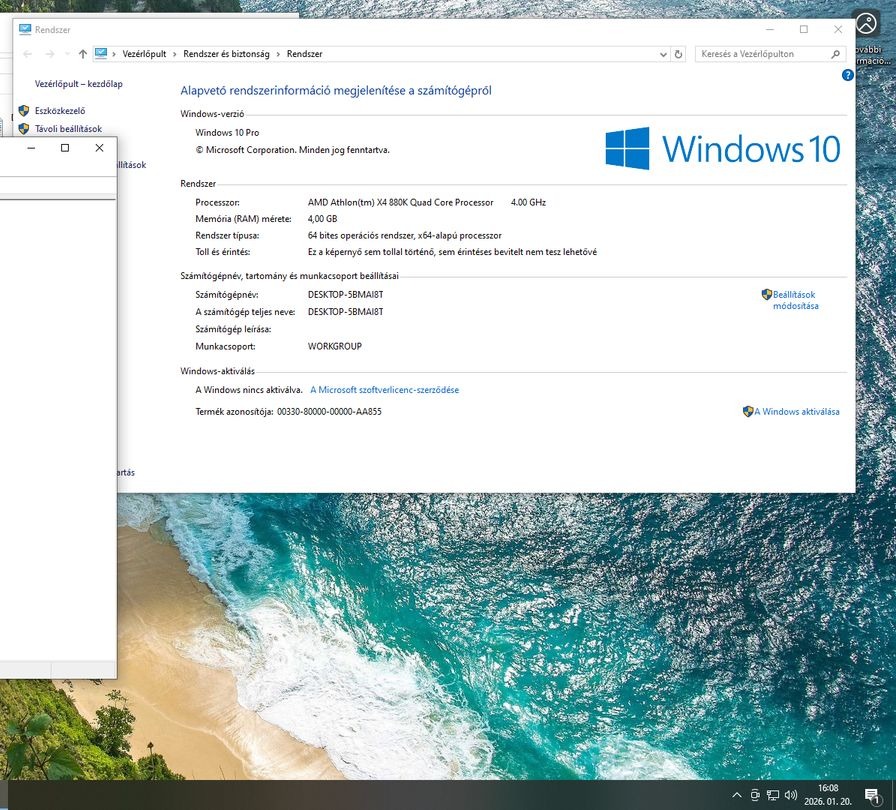896x810 pixels.
Task: Select the Vezérlőpult breadcrumb
Action: pyautogui.click(x=145, y=54)
